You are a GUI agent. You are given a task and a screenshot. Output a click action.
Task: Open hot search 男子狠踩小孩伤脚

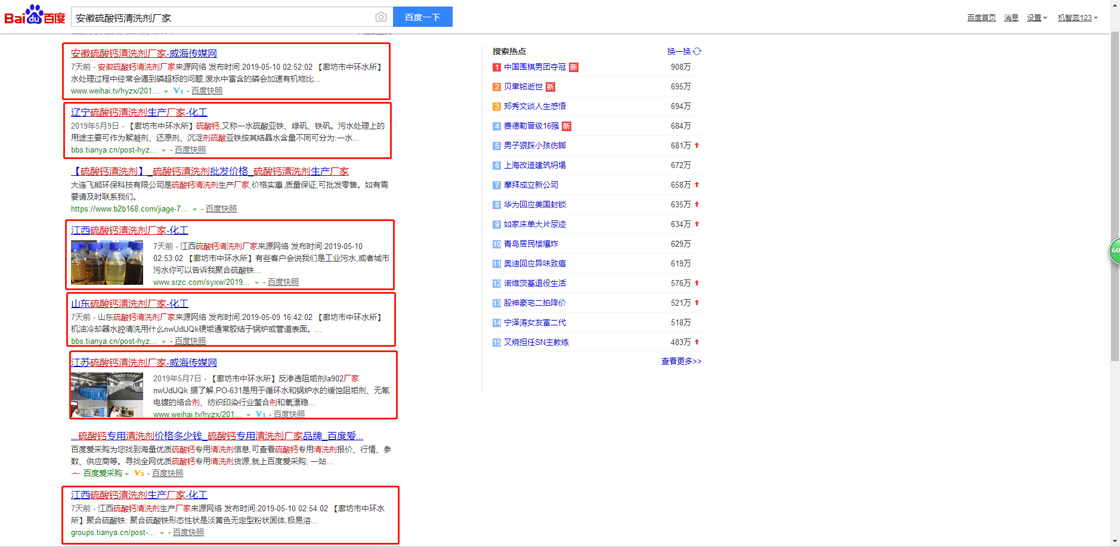pyautogui.click(x=535, y=146)
